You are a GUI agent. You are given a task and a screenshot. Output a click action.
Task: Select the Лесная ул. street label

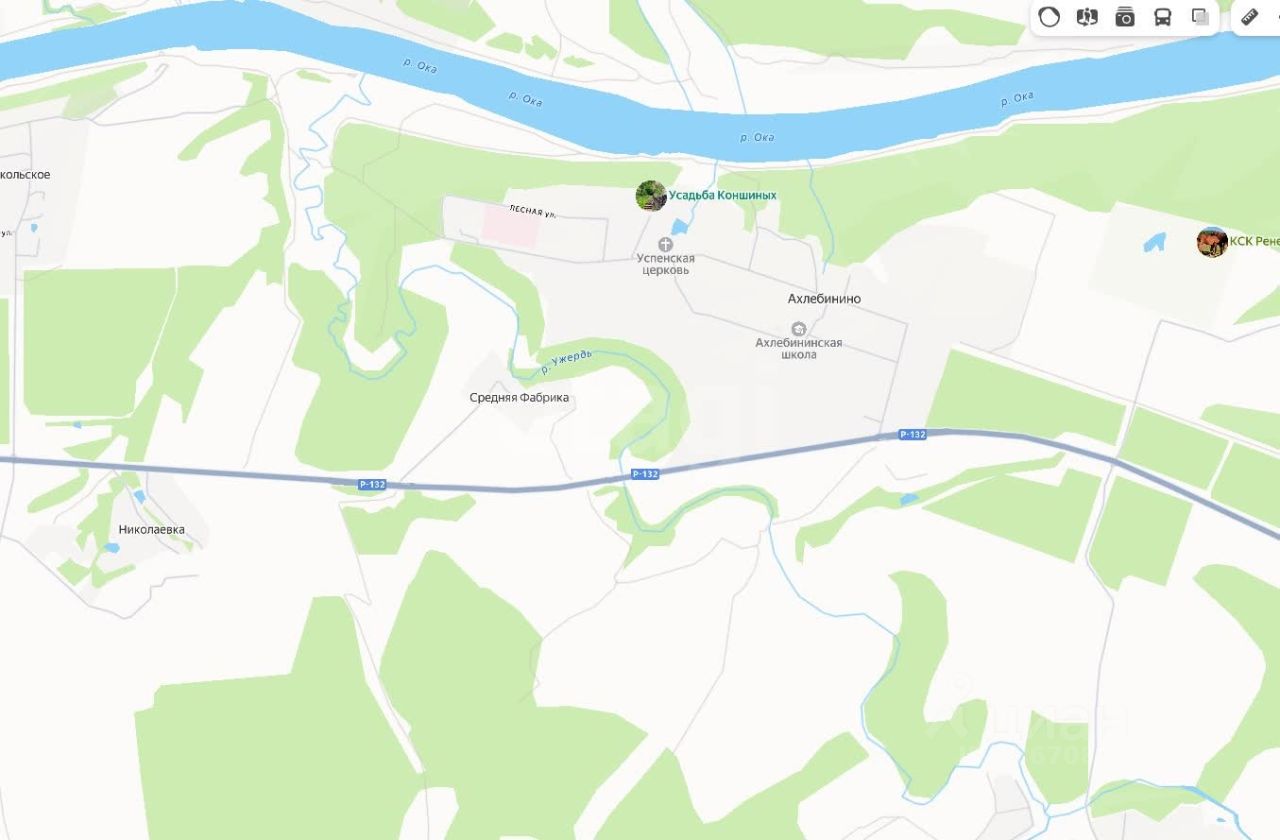[x=532, y=211]
